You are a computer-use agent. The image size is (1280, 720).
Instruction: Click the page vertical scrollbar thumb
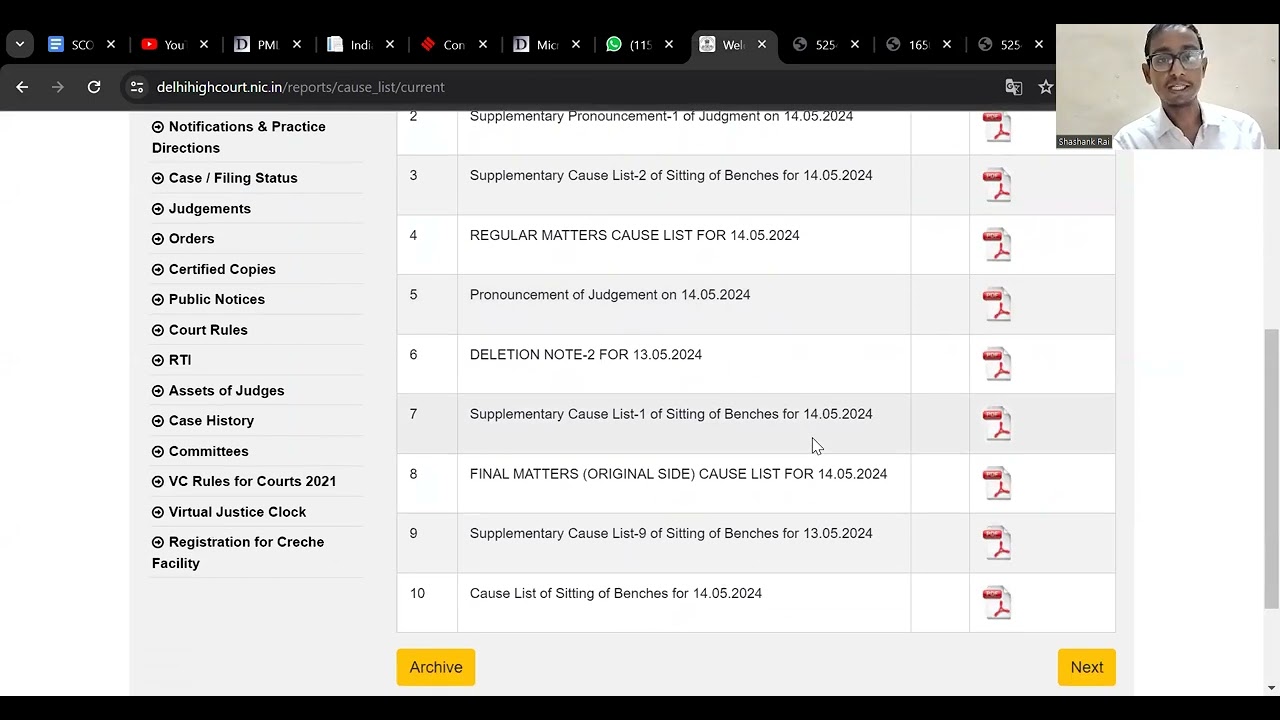click(1271, 469)
